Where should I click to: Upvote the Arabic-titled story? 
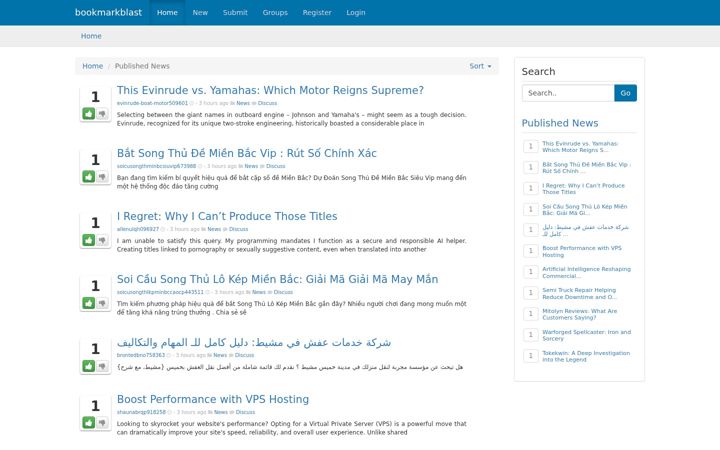tap(89, 366)
